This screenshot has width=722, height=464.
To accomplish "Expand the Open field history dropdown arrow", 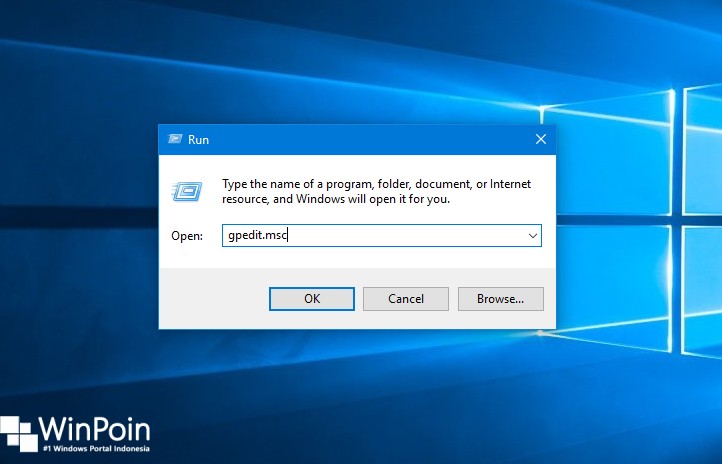I will coord(533,236).
